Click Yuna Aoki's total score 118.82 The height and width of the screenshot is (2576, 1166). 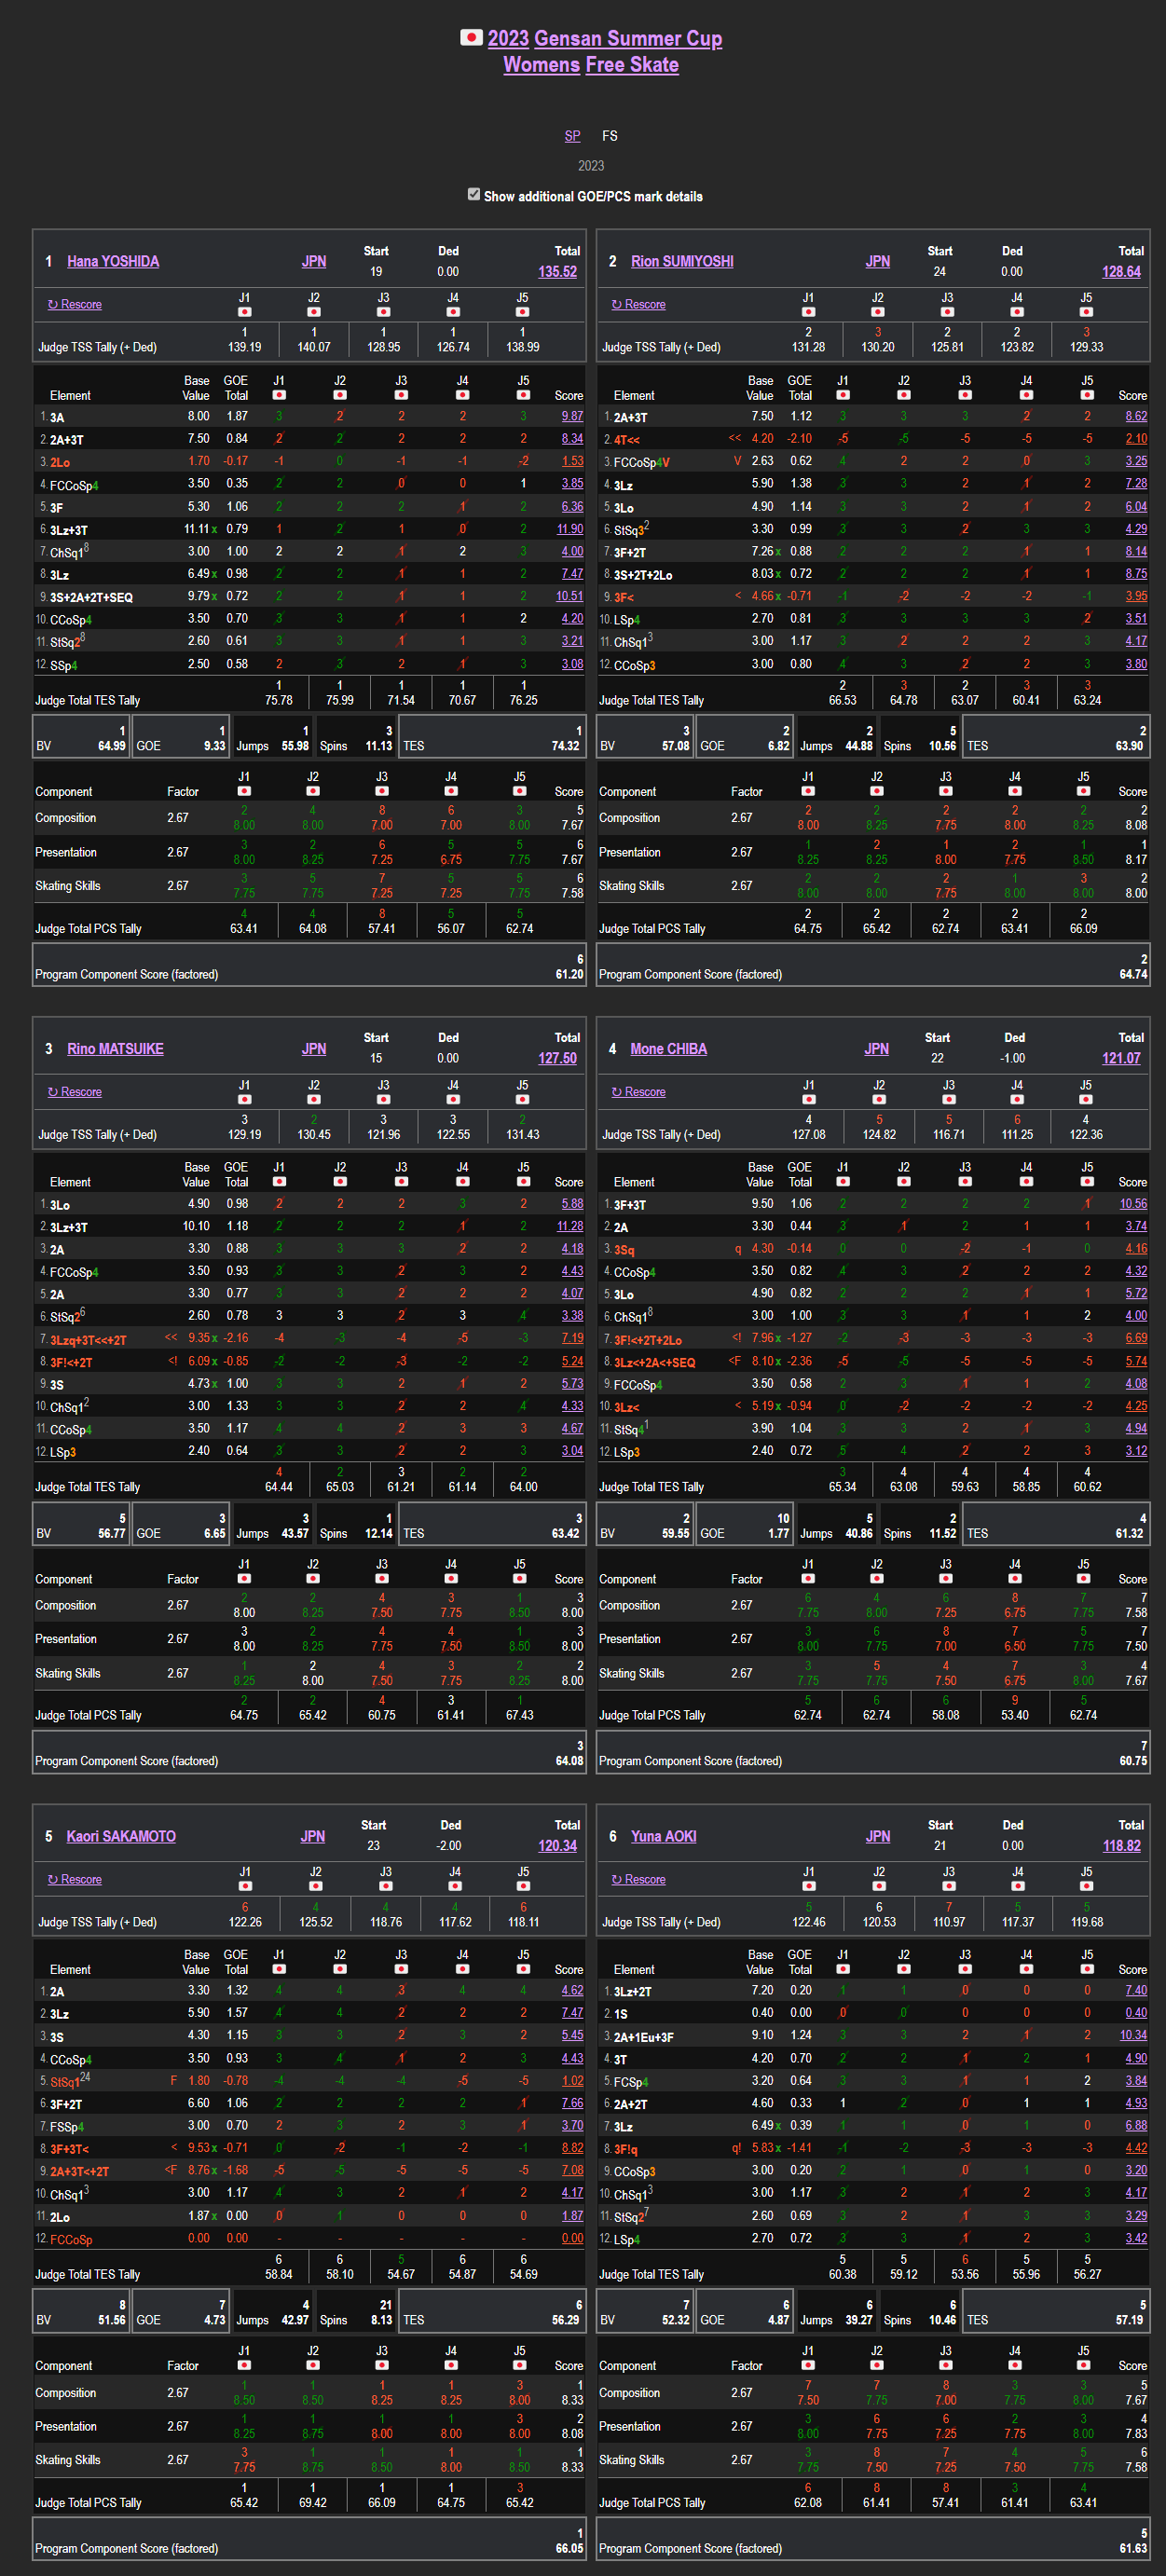1121,1846
